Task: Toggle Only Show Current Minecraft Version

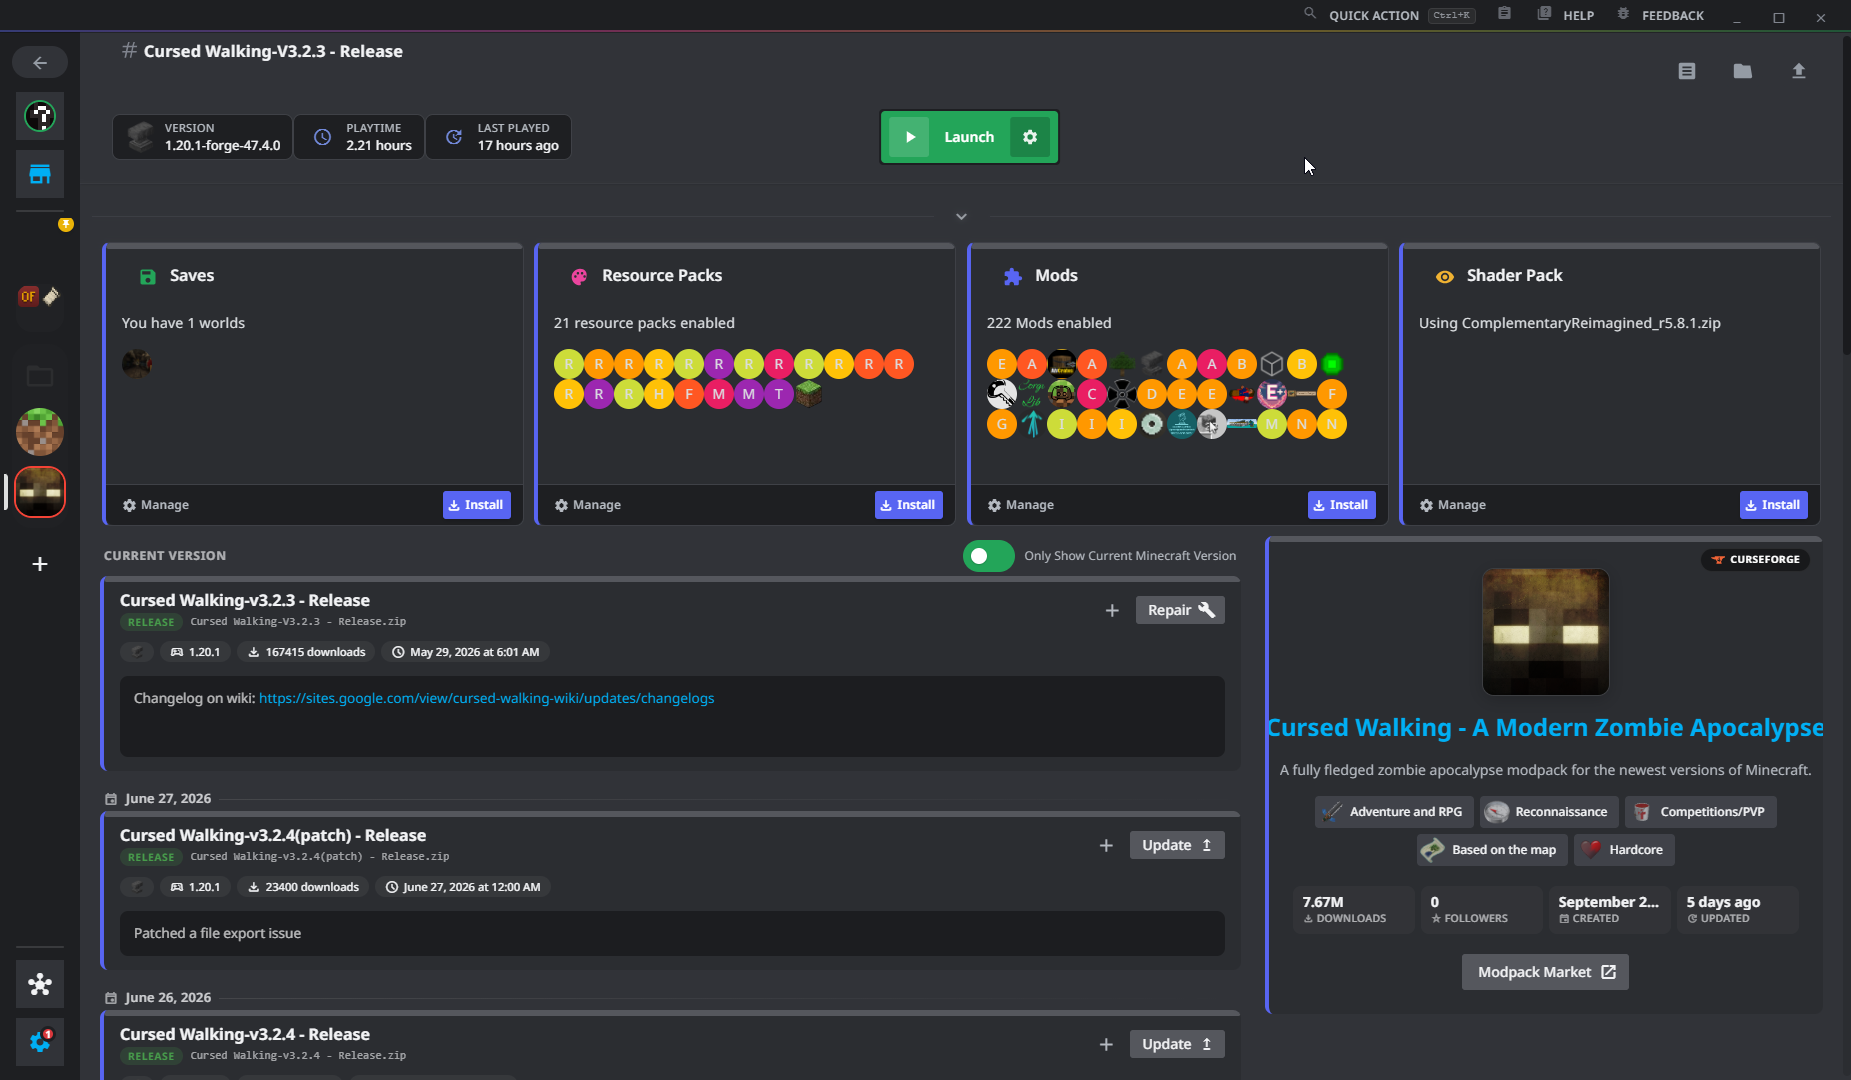Action: (989, 556)
